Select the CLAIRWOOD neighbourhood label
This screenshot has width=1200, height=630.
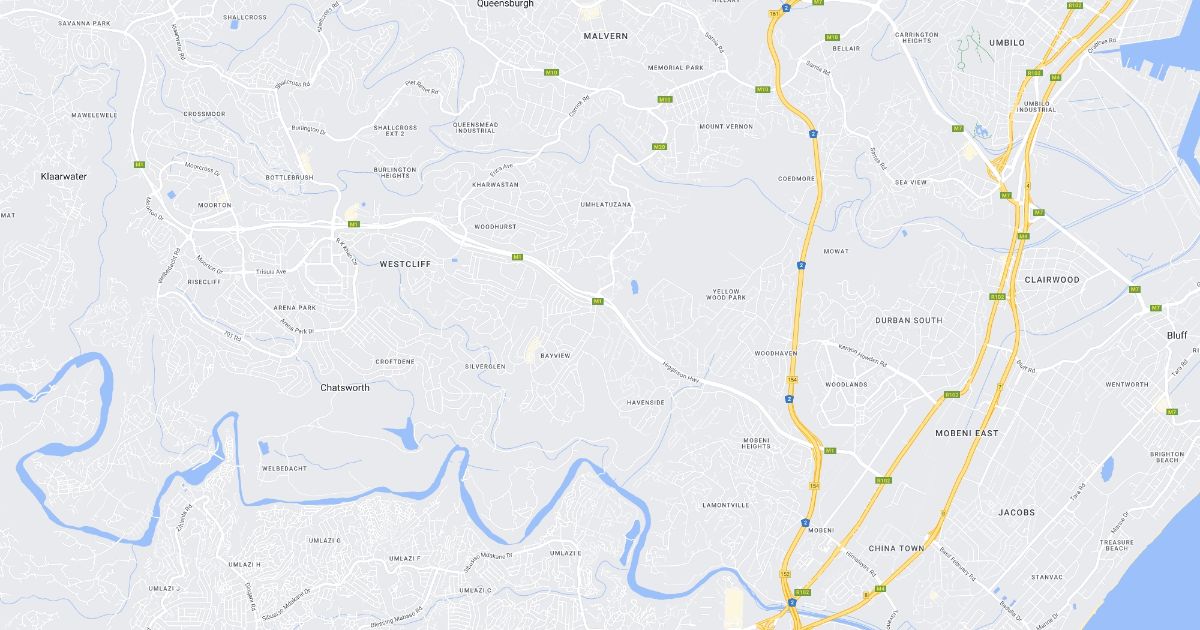pyautogui.click(x=1052, y=280)
